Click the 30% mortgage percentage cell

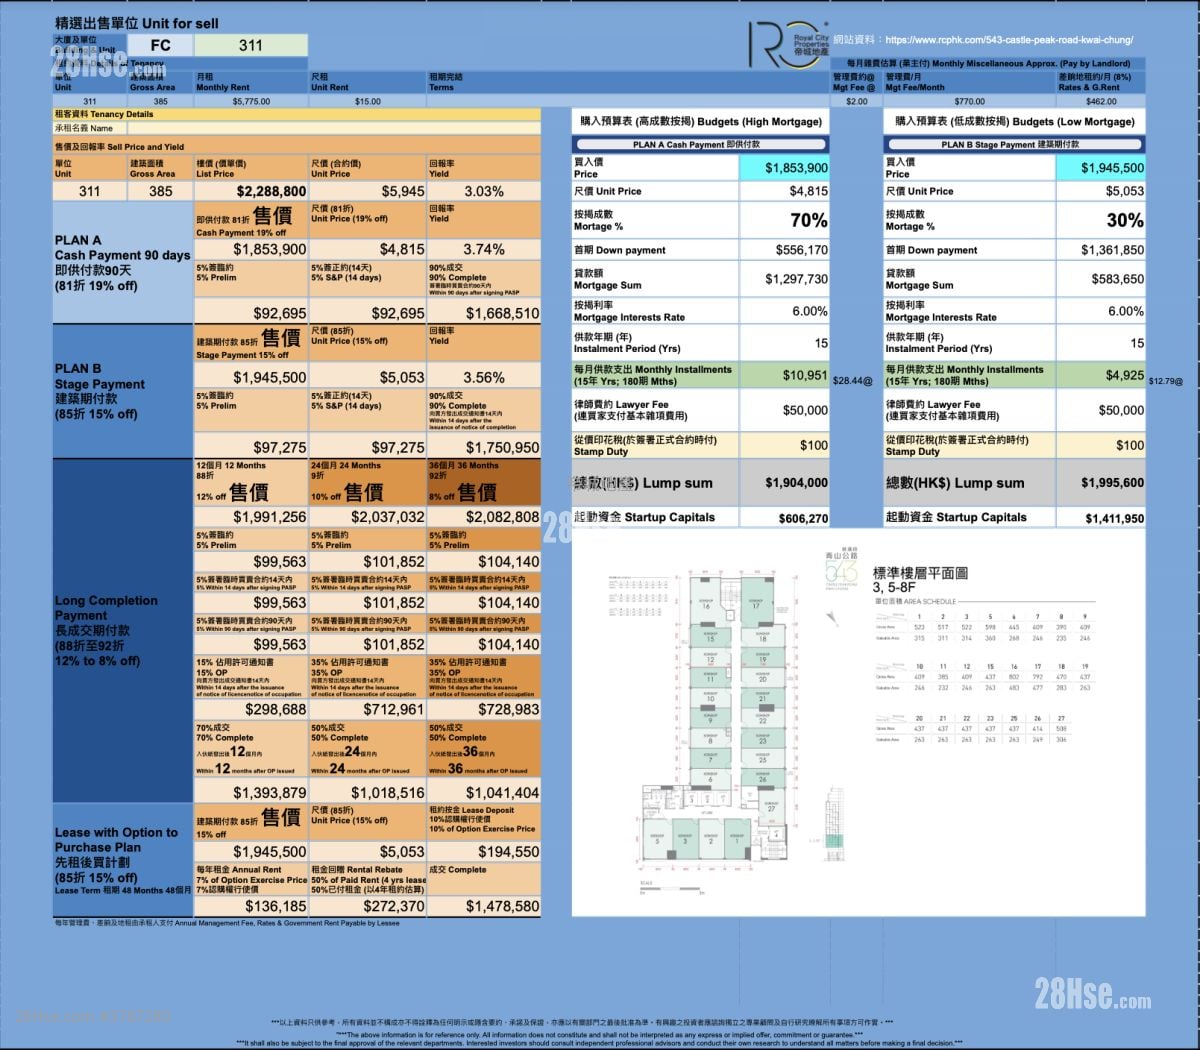point(1100,220)
